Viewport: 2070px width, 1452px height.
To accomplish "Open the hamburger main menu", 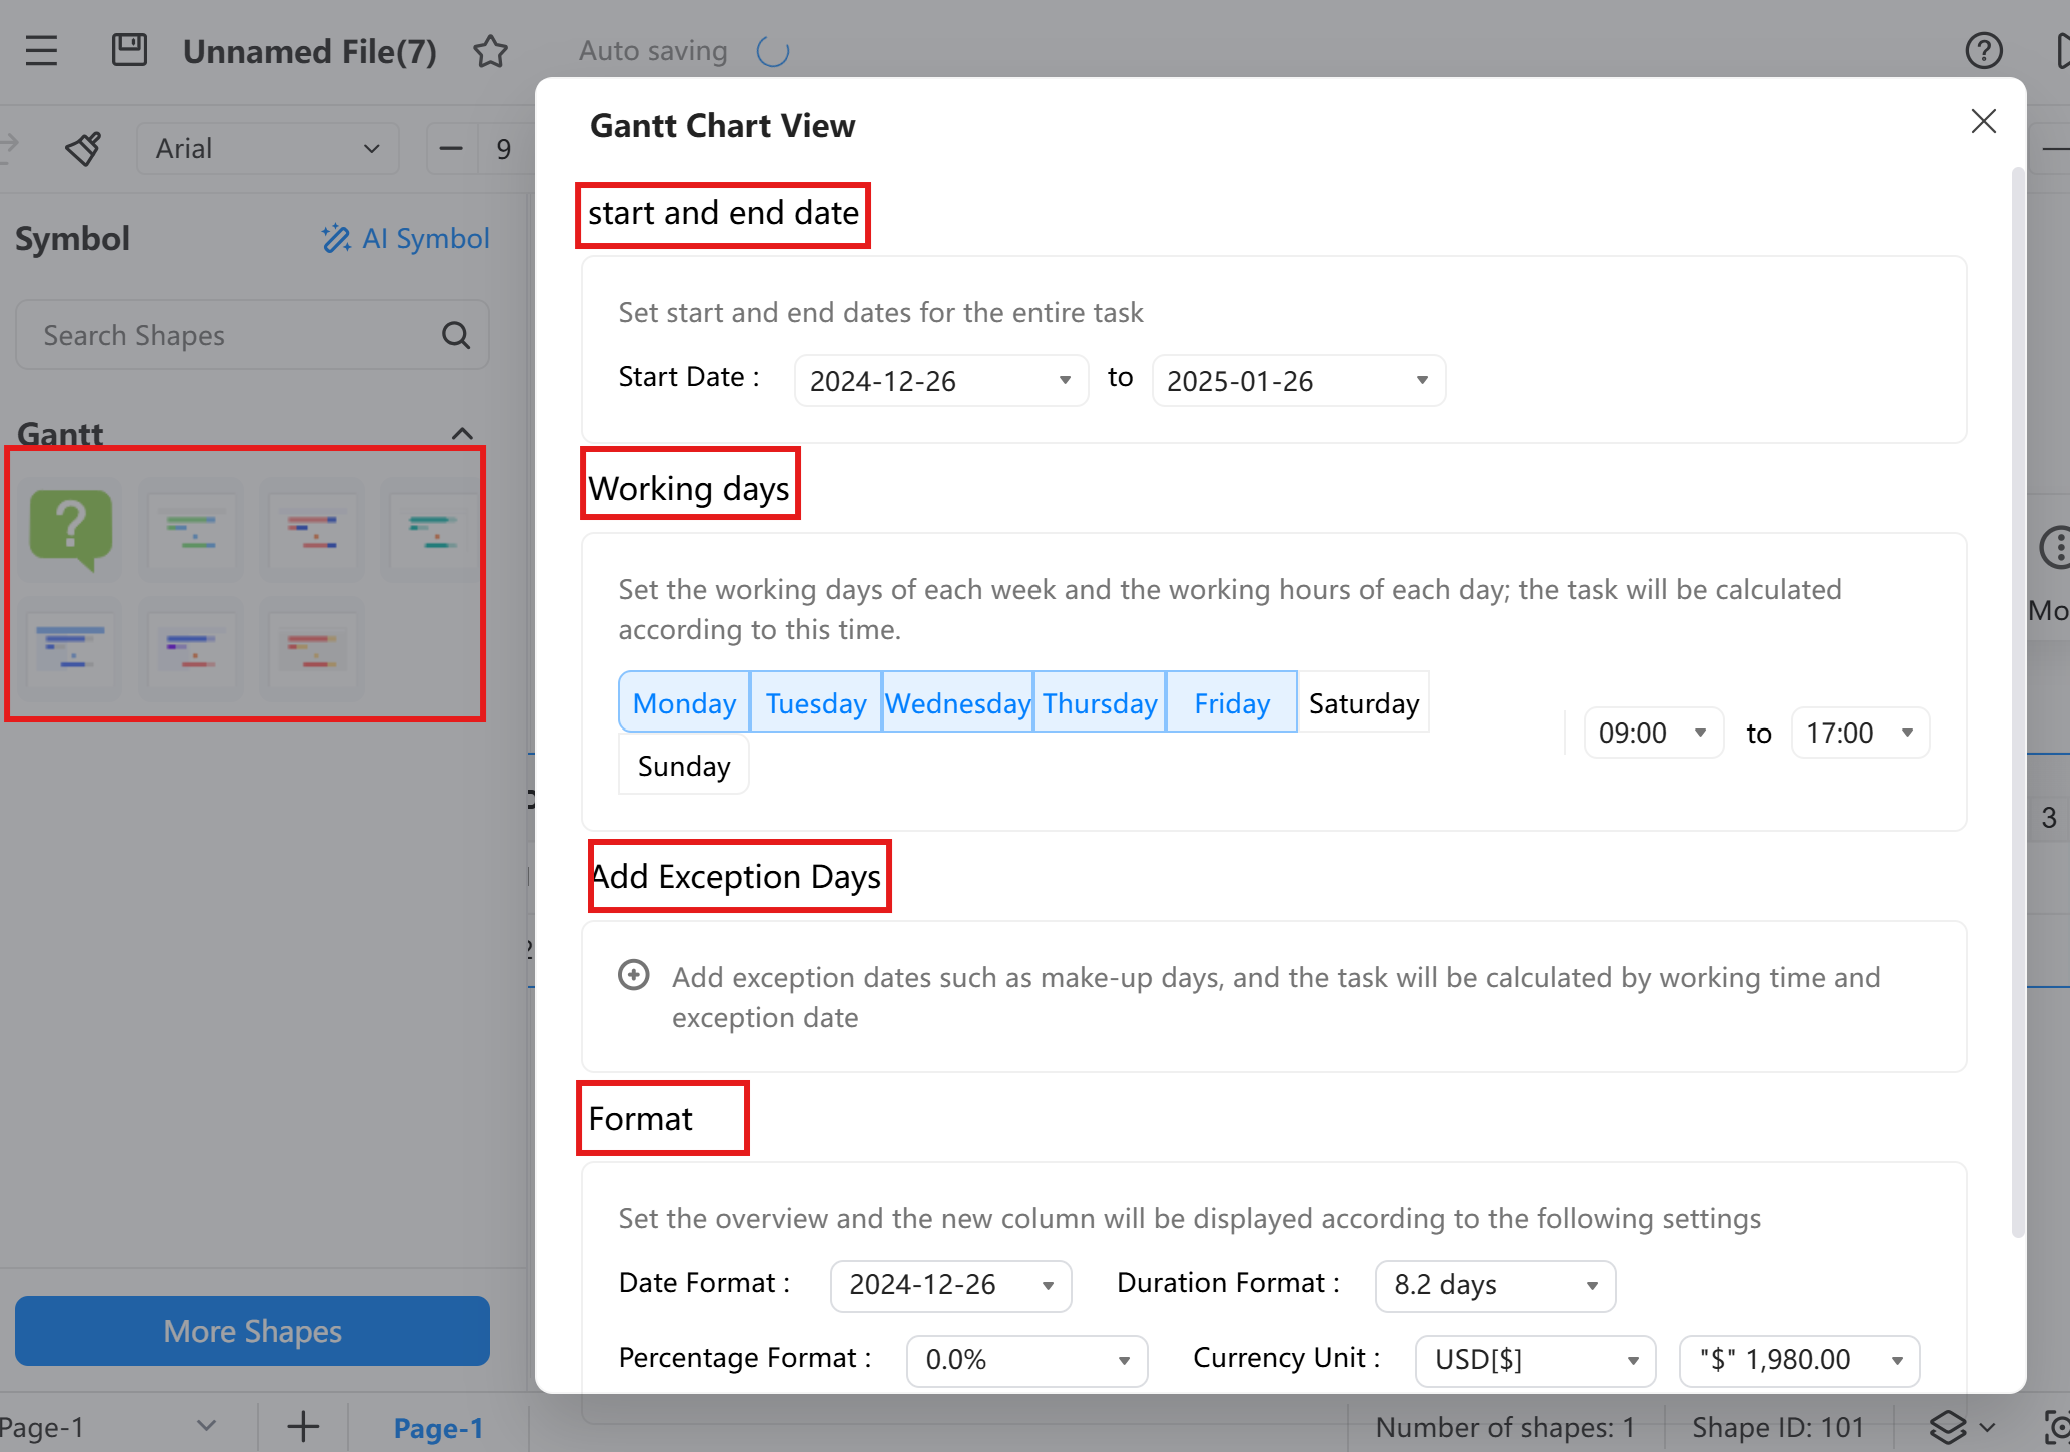I will (x=41, y=50).
